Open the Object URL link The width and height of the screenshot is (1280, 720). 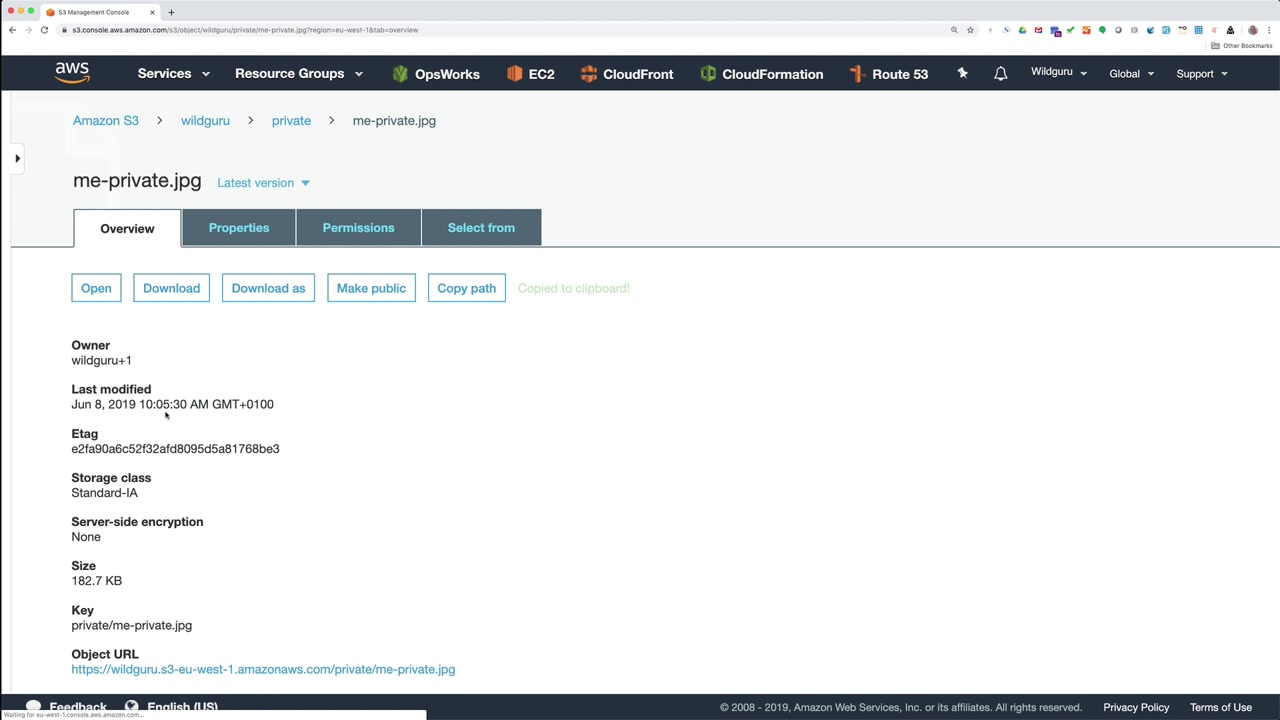[263, 669]
